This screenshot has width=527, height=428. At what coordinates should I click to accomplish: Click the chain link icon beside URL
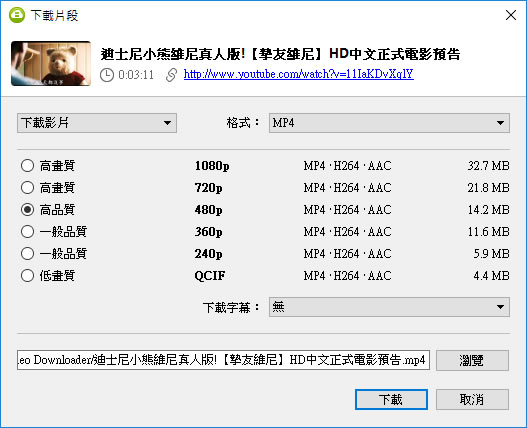coord(171,75)
